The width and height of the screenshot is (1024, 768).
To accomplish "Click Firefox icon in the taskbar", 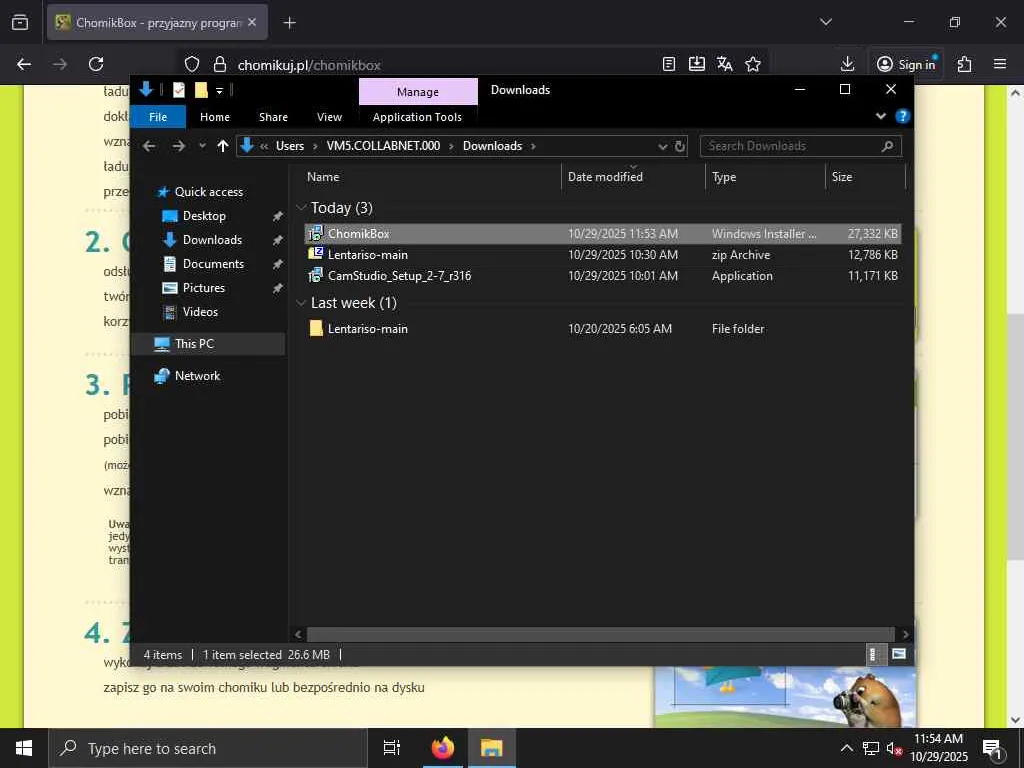I will 443,748.
